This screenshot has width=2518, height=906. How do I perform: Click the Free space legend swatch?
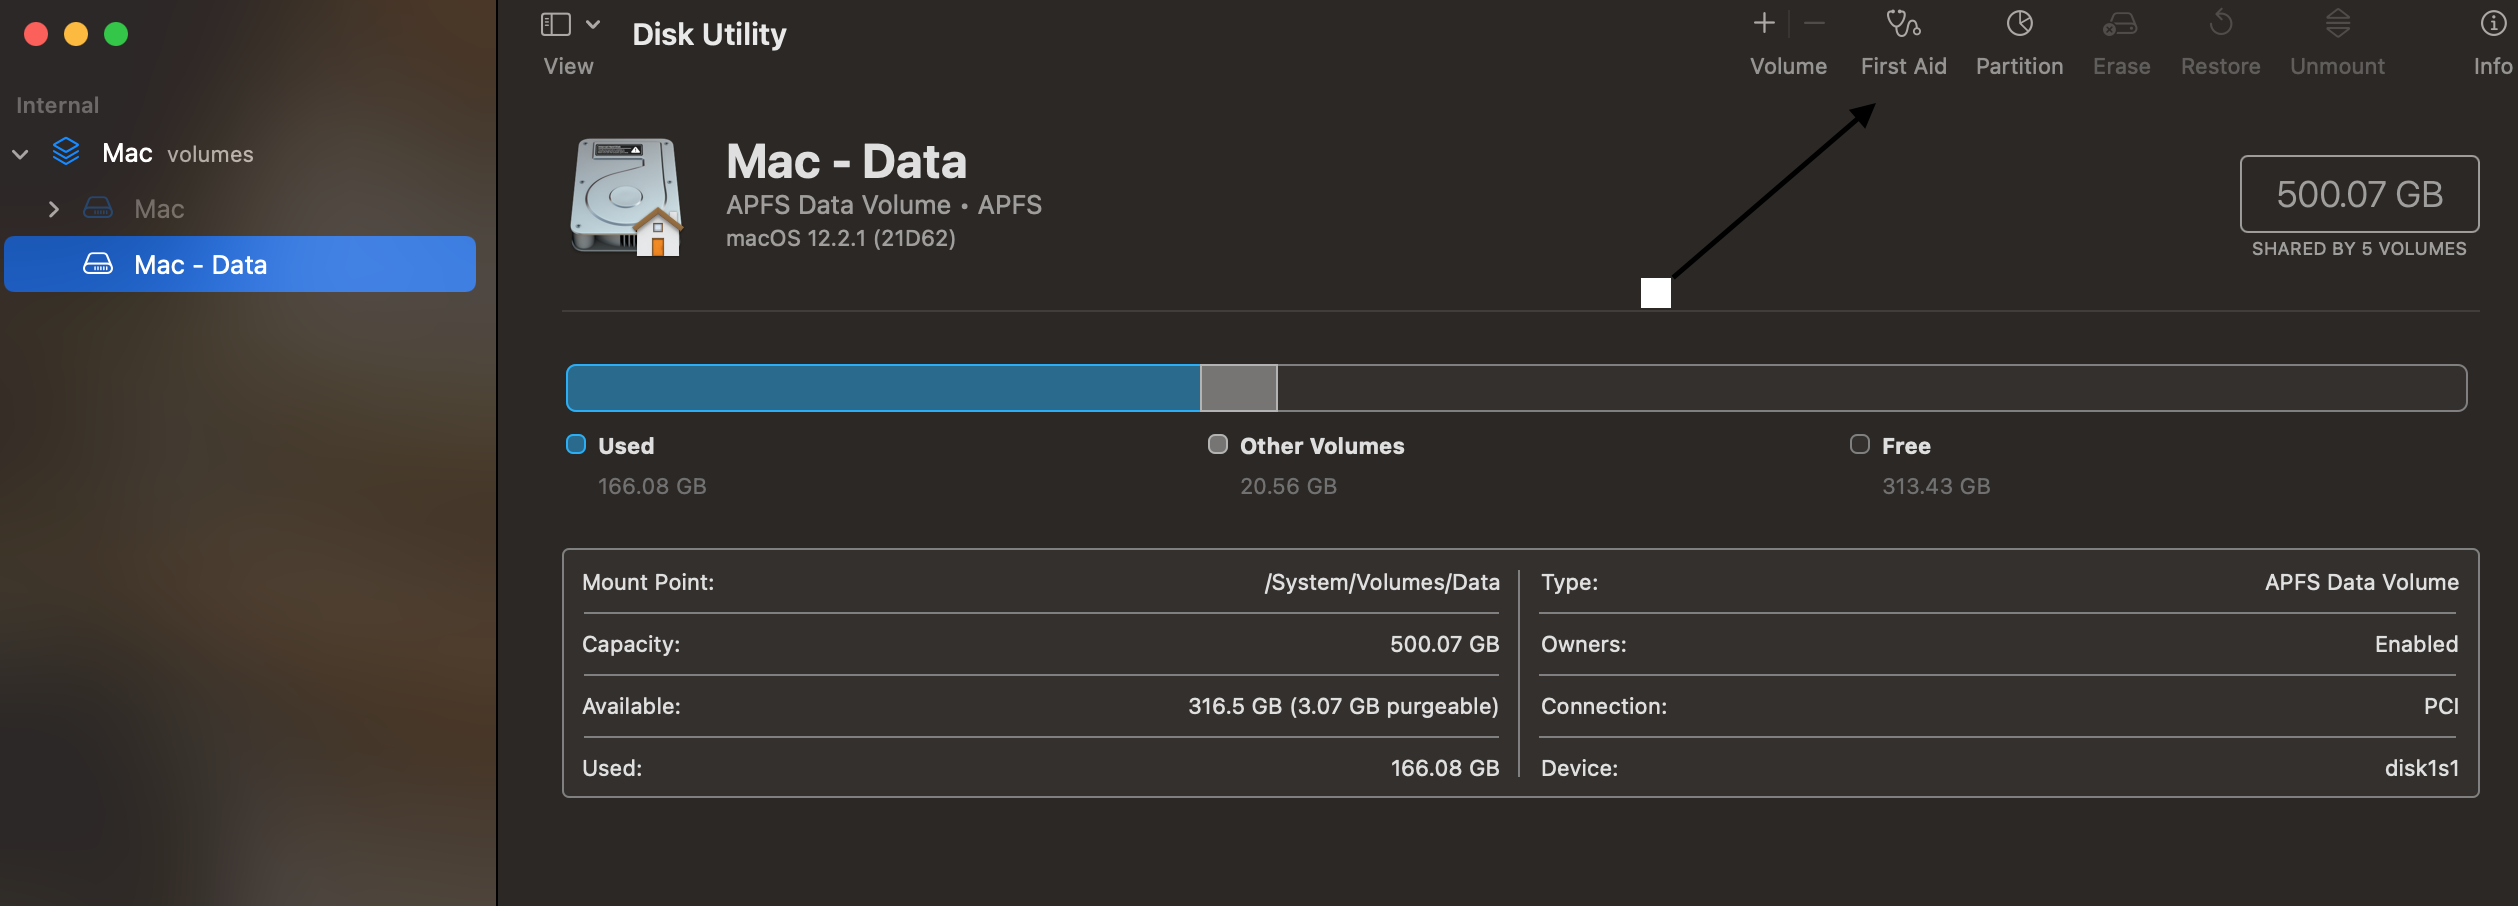click(1860, 444)
